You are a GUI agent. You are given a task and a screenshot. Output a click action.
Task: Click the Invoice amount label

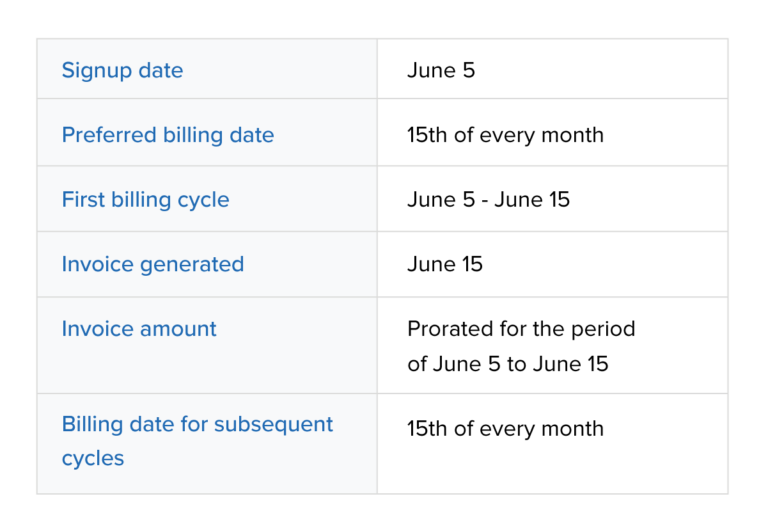[x=138, y=329]
